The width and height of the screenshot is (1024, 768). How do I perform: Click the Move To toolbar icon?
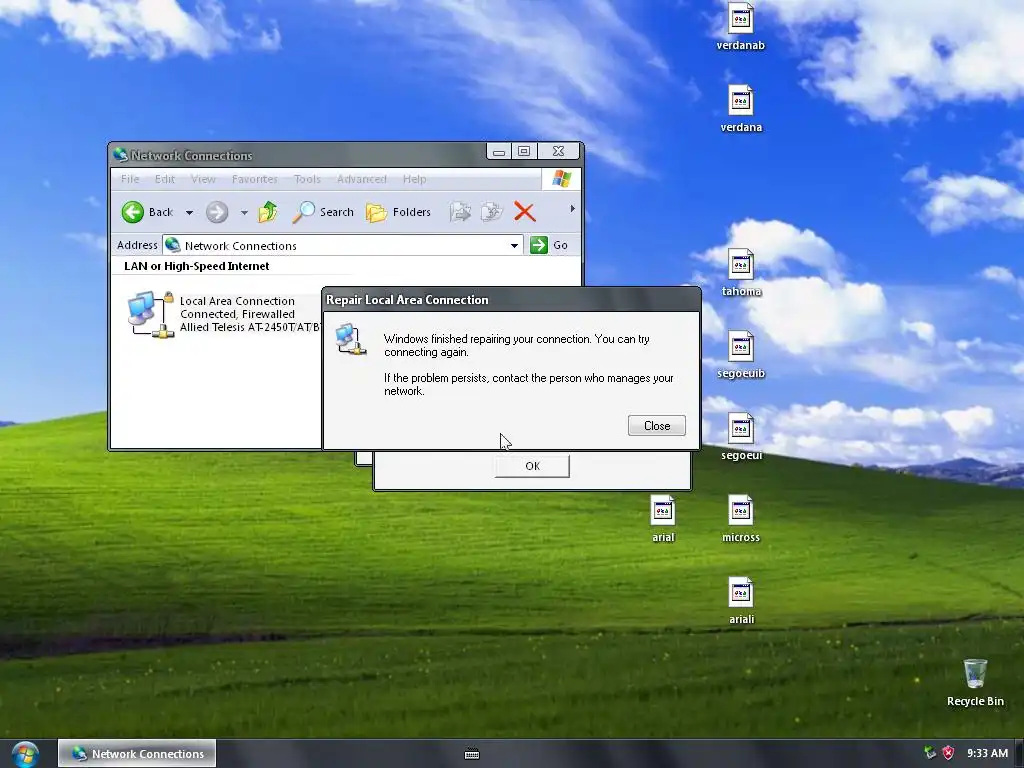tap(460, 212)
